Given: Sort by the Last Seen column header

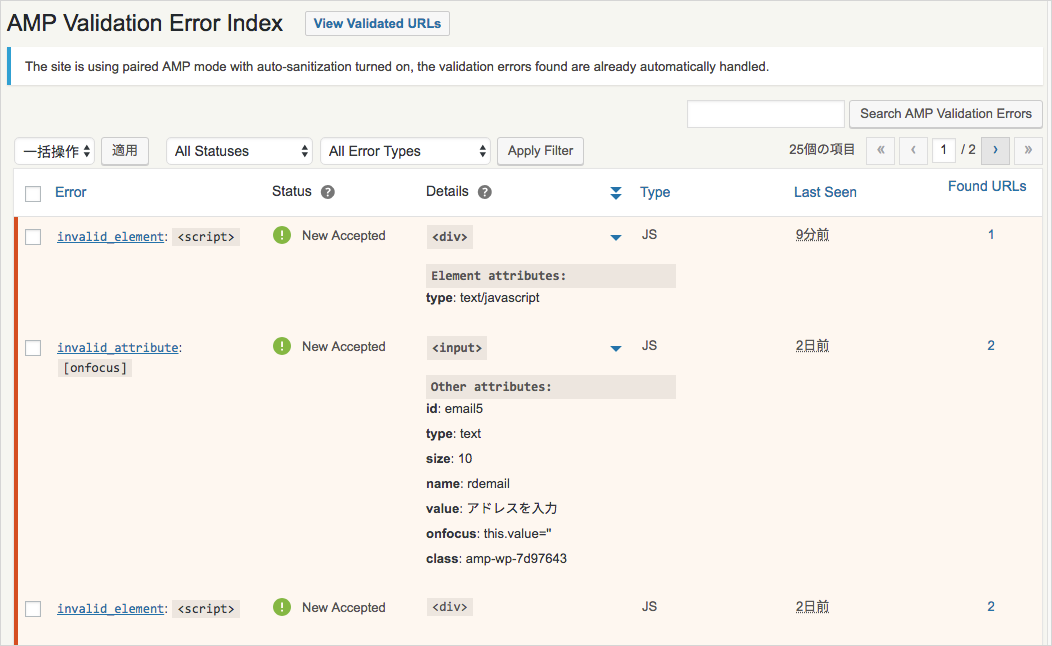Looking at the screenshot, I should point(825,193).
